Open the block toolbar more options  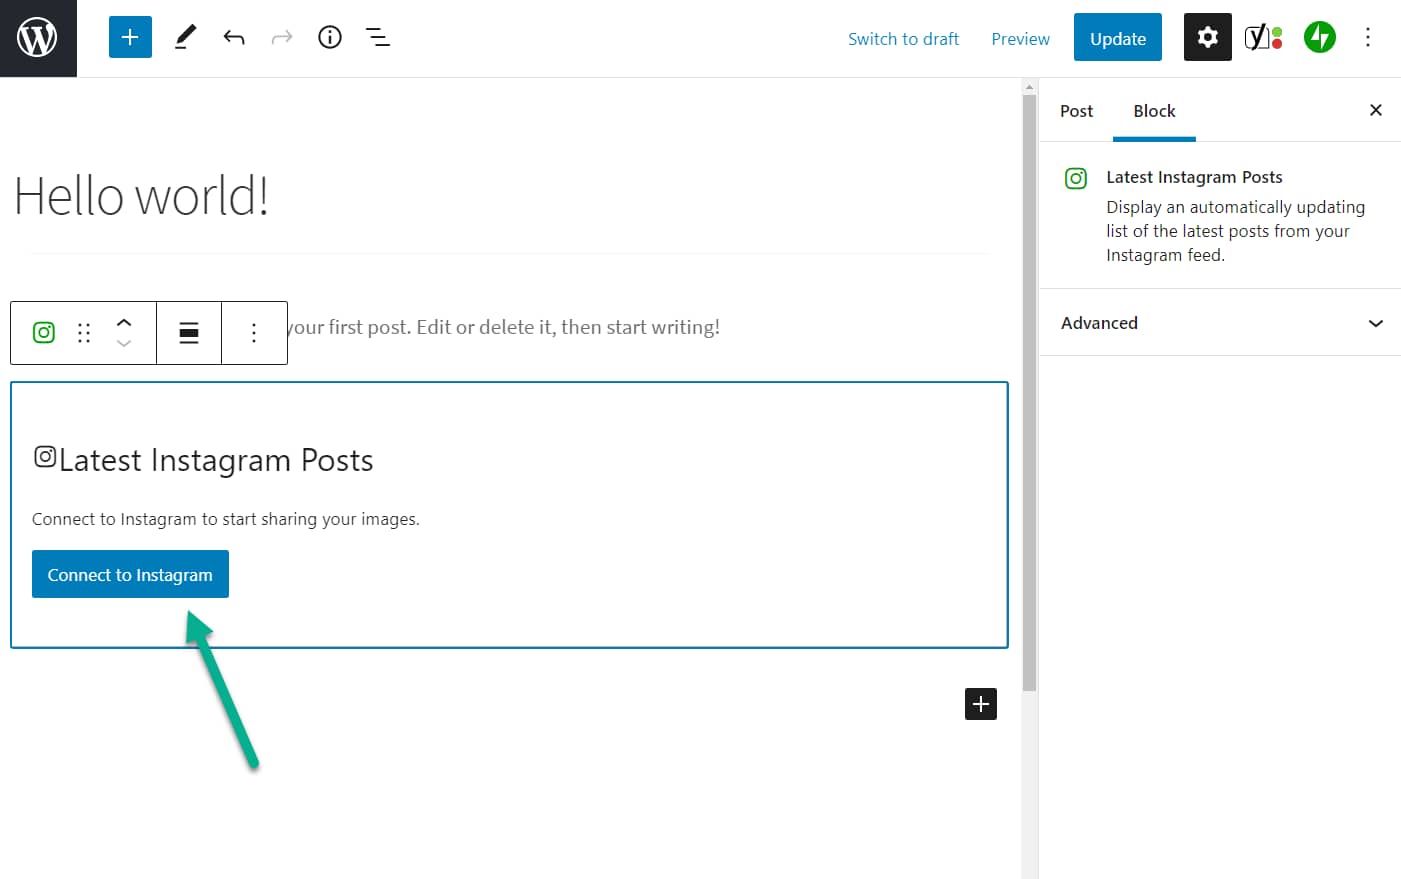(x=254, y=333)
